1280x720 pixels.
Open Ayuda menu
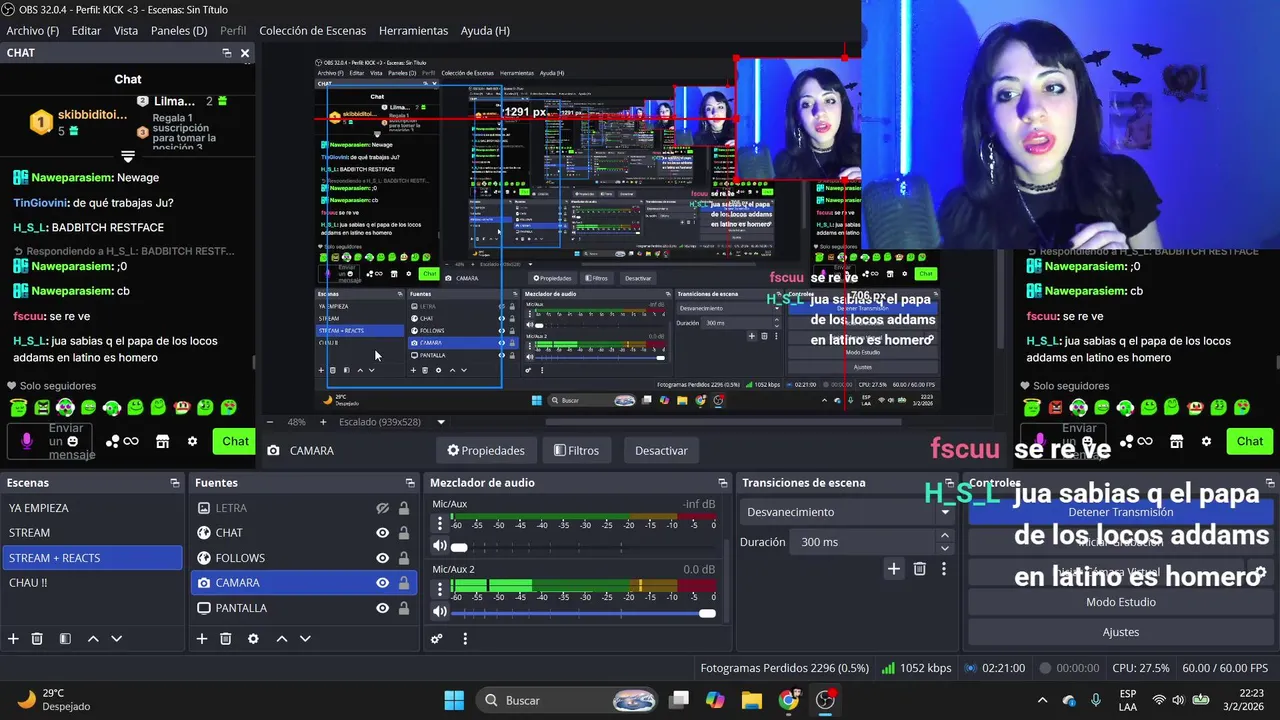[485, 31]
